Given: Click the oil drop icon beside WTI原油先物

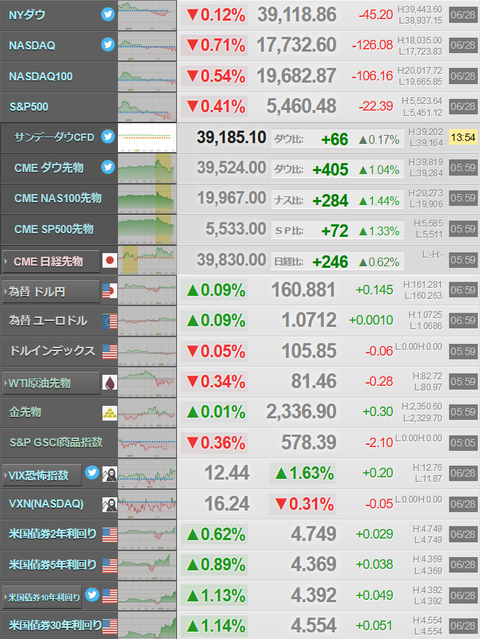Looking at the screenshot, I should (x=110, y=383).
